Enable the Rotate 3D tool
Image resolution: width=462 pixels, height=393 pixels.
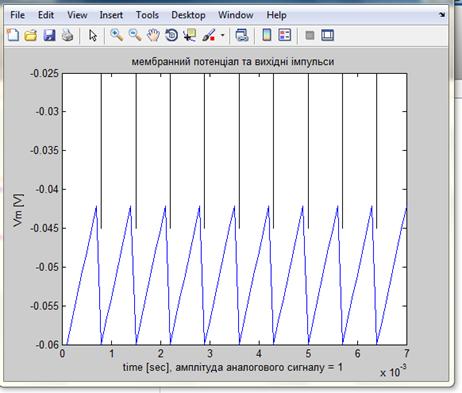172,35
